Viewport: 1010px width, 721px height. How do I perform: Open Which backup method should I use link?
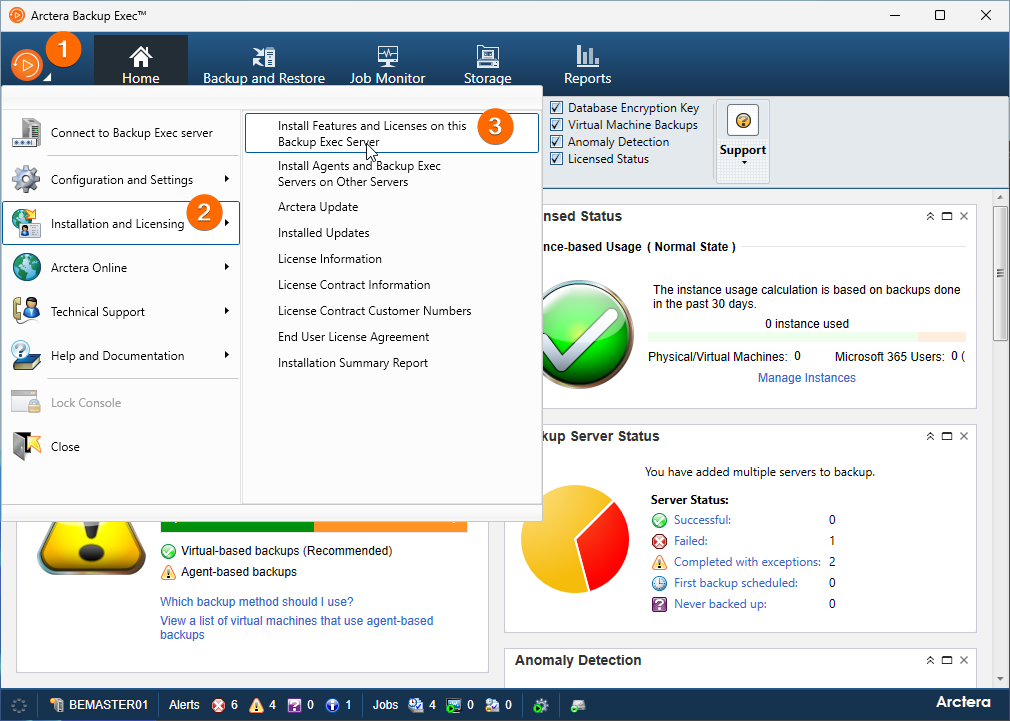tap(256, 602)
